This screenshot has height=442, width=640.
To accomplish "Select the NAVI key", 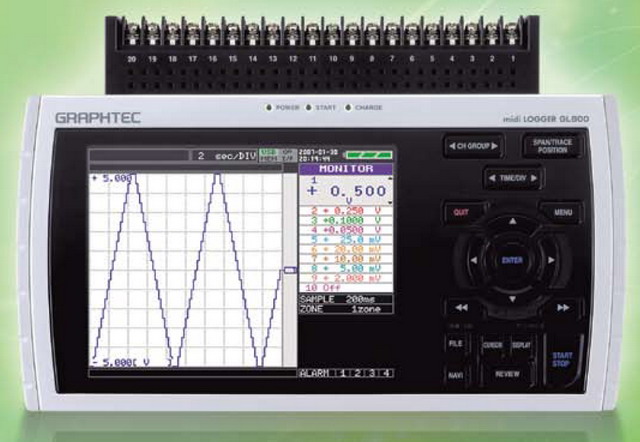I will point(456,375).
